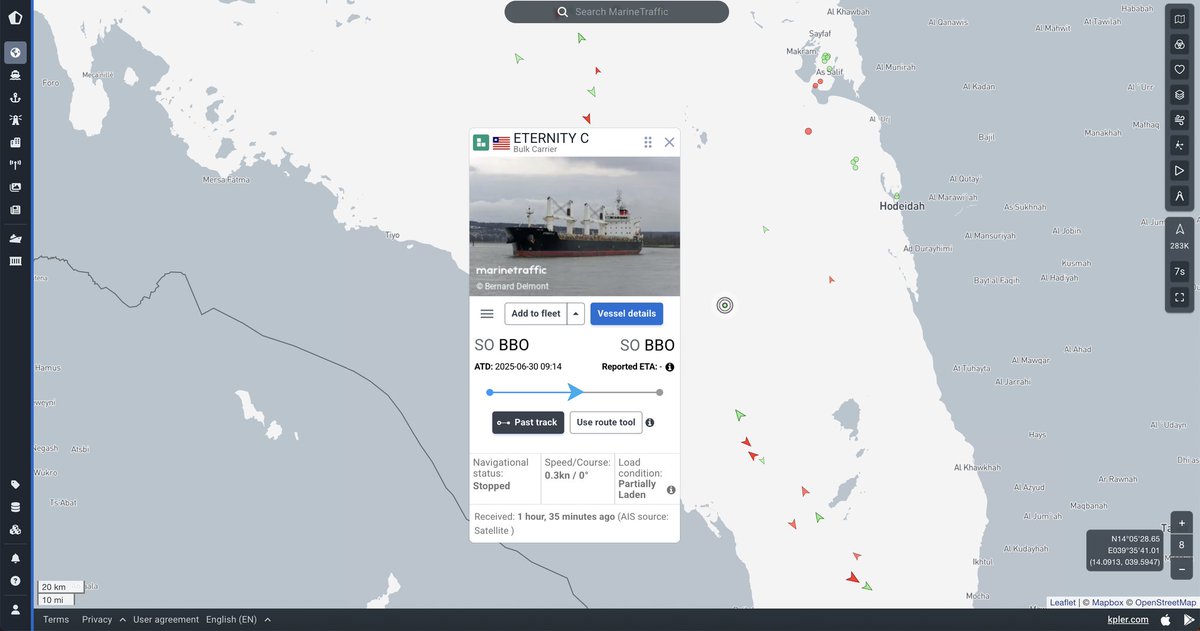This screenshot has height=631, width=1200.
Task: Click Add to fleet button
Action: [x=536, y=313]
